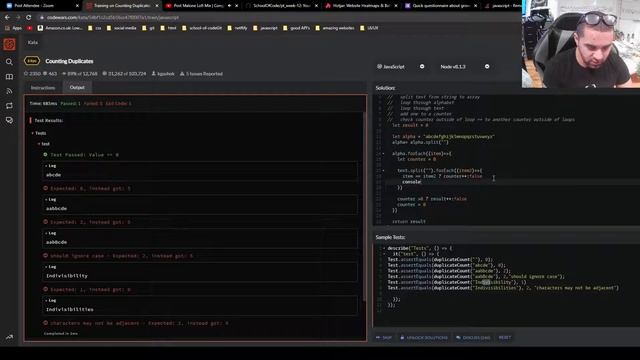Open the Codewars logo home icon
Viewport: 640px width, 360px height.
(x=9, y=44)
